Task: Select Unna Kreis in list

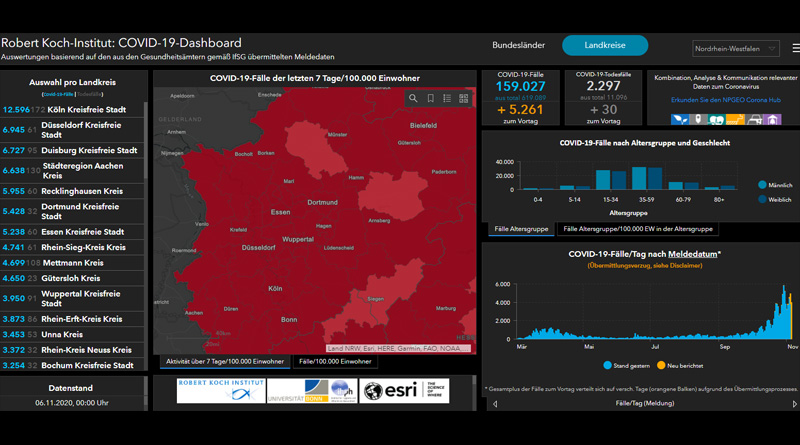Action: pos(72,334)
